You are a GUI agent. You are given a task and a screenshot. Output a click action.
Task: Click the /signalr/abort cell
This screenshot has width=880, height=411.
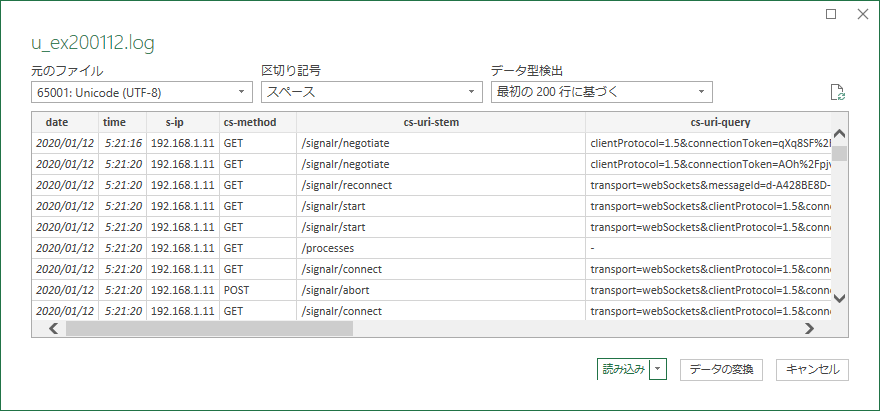[441, 290]
